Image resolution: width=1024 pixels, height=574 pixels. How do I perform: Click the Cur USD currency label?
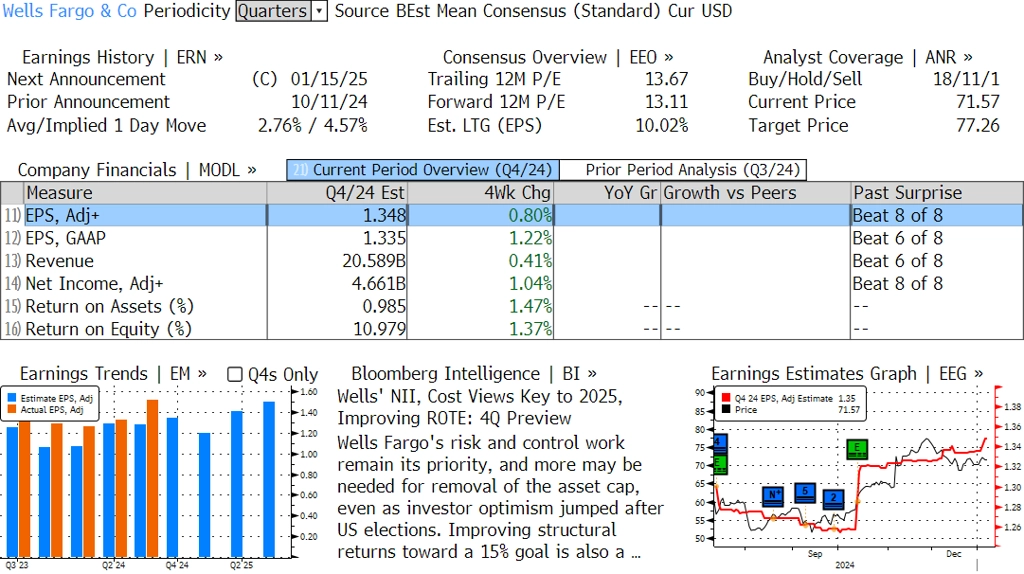700,11
